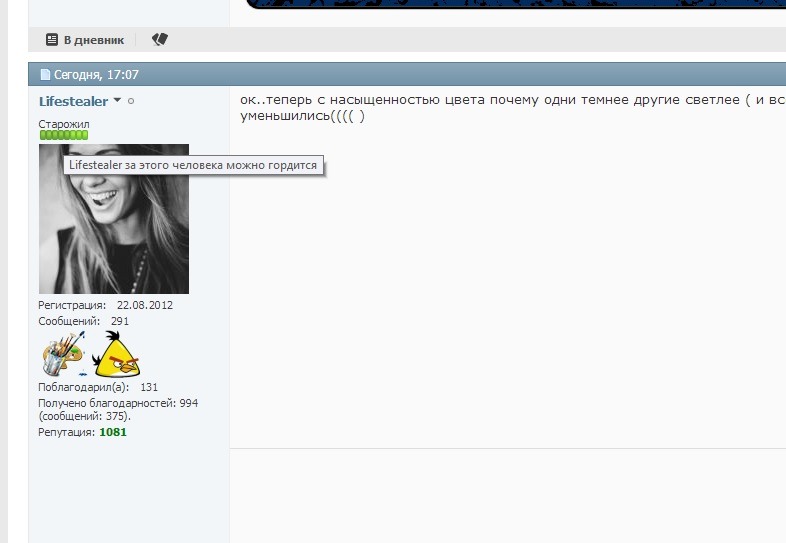Click the cards icon next to 'В дневник'
Viewport: 786px width, 543px height.
point(160,39)
